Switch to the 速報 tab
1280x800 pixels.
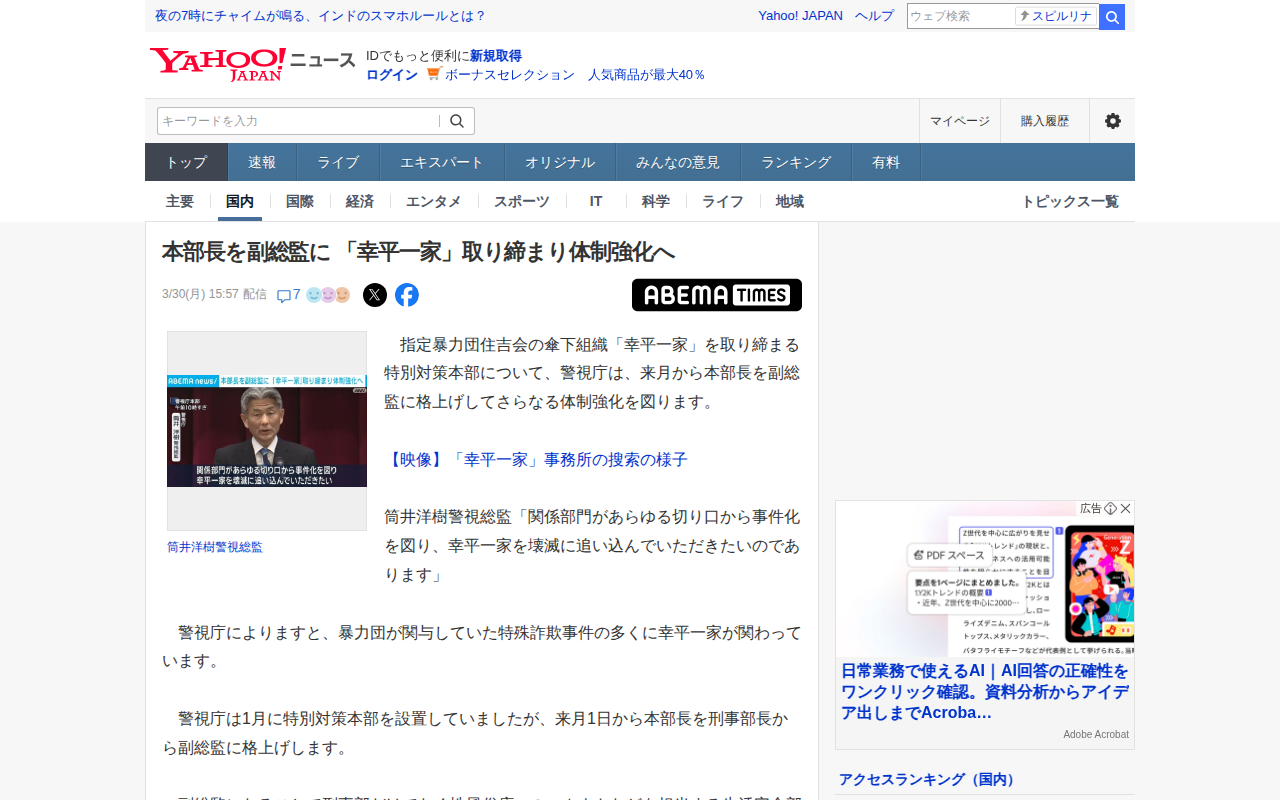point(262,162)
